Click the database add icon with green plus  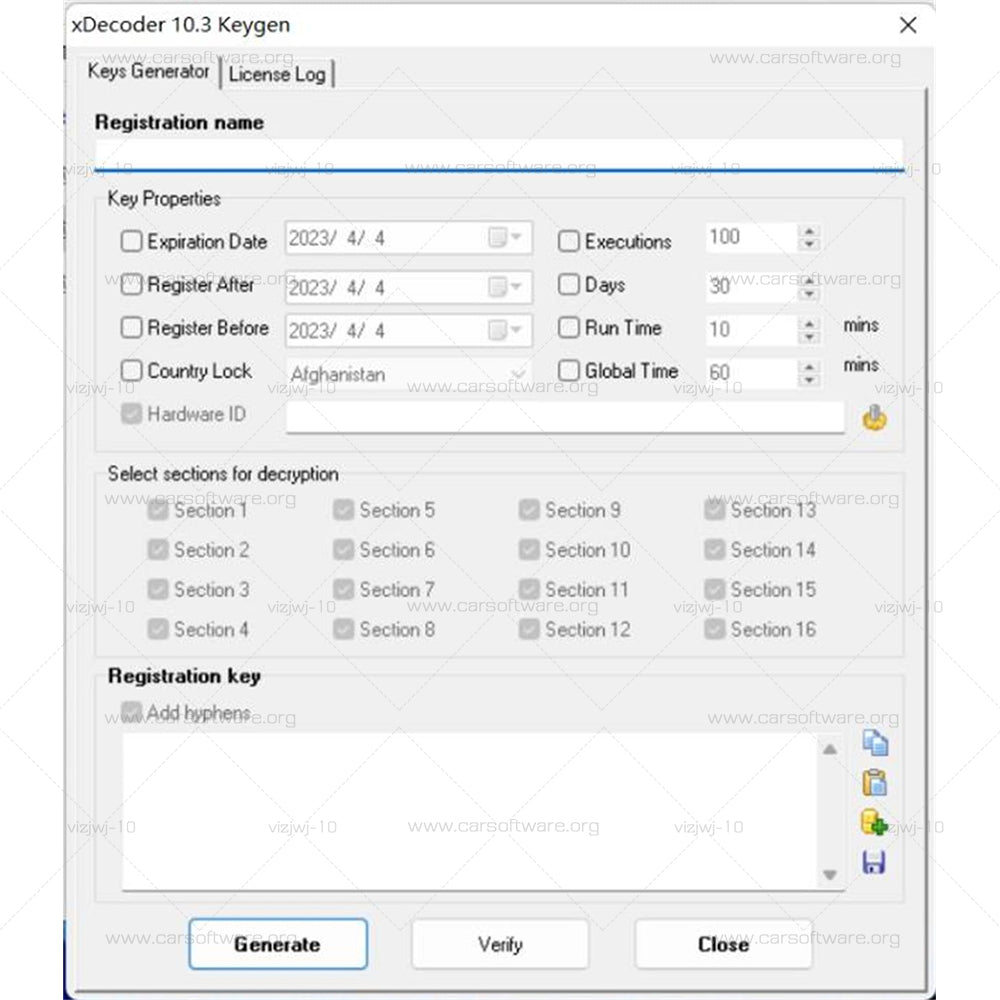coord(874,822)
